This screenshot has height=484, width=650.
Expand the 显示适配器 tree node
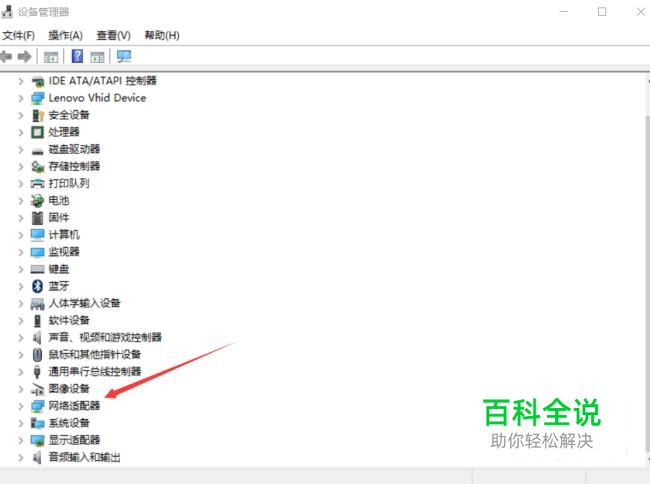click(x=21, y=440)
